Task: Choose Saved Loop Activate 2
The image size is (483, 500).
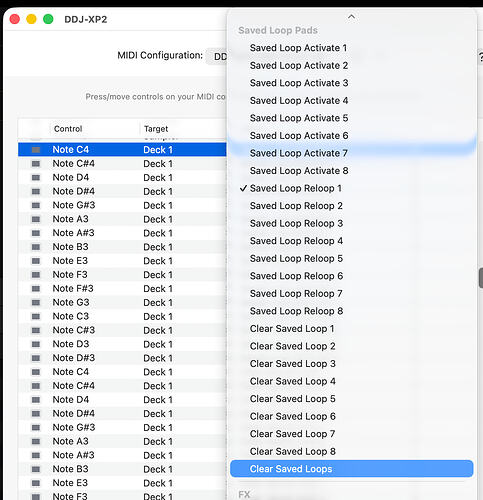Action: tap(351, 65)
